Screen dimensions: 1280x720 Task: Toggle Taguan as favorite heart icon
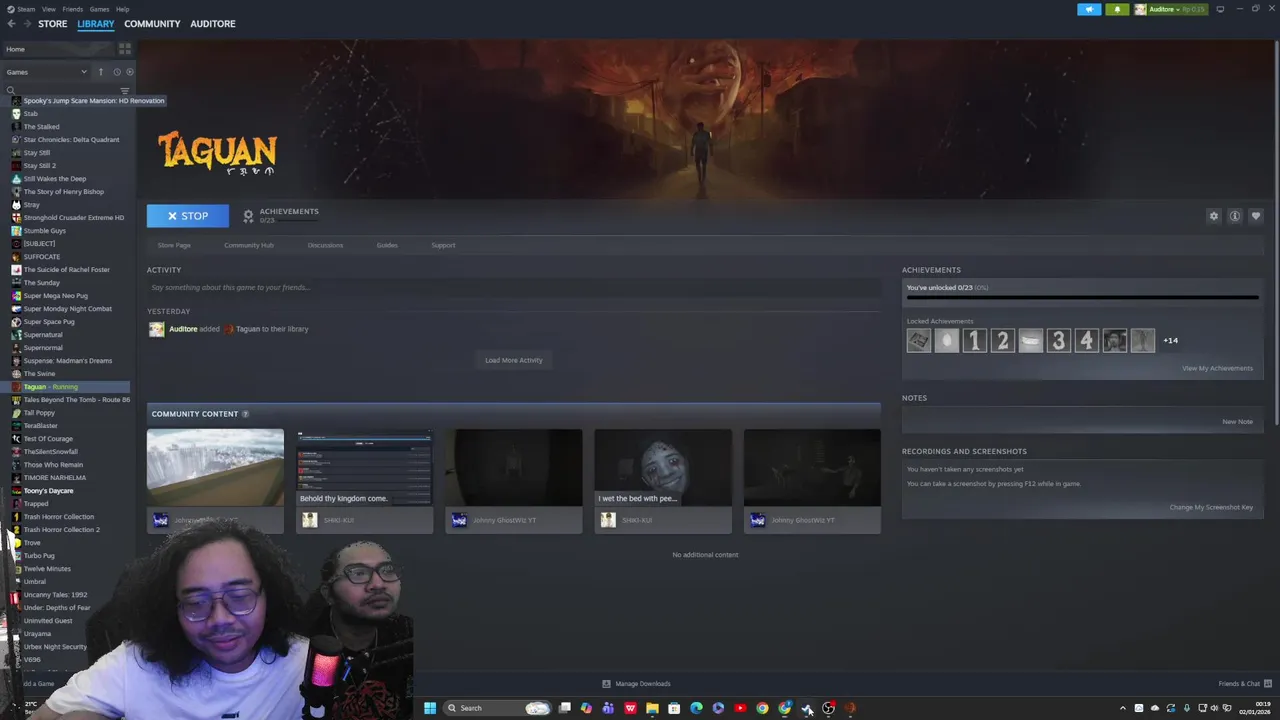click(1256, 216)
